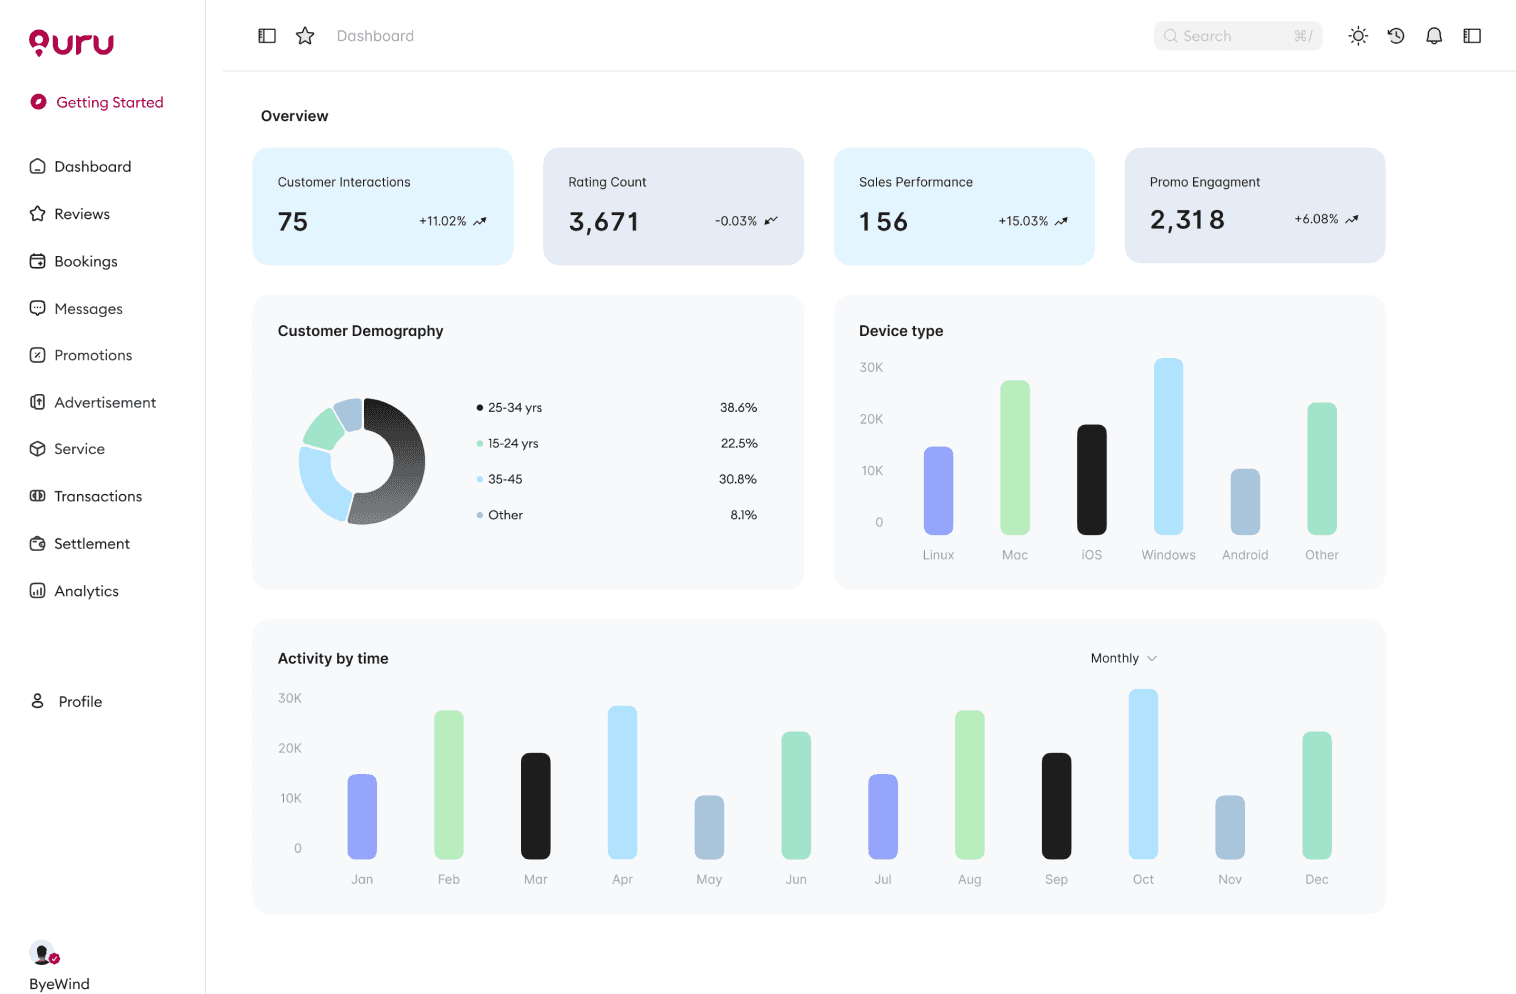
Task: Click the -0.03% downward trend icon
Action: pyautogui.click(x=771, y=221)
